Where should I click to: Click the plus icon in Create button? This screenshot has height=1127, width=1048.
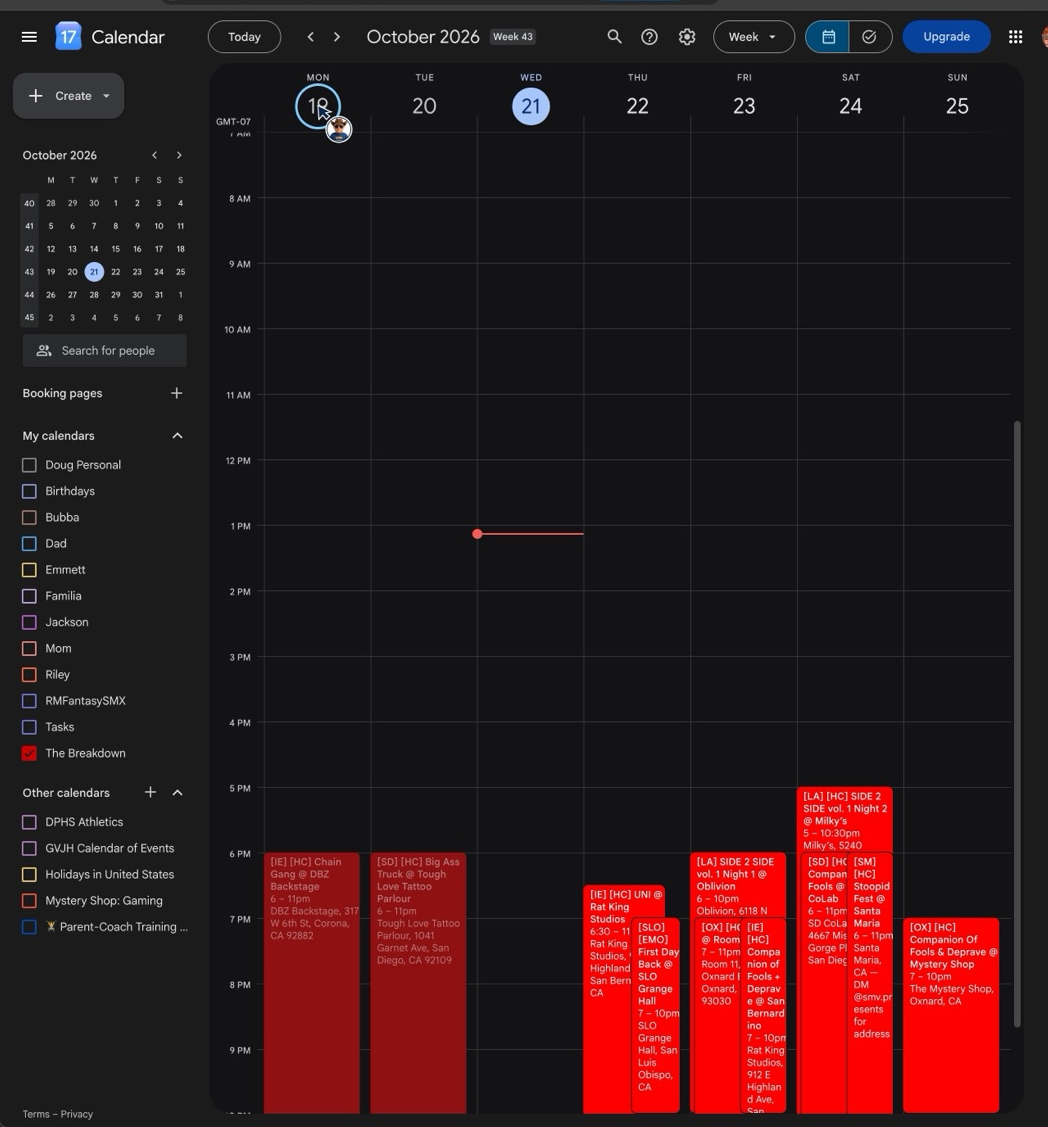(x=35, y=96)
